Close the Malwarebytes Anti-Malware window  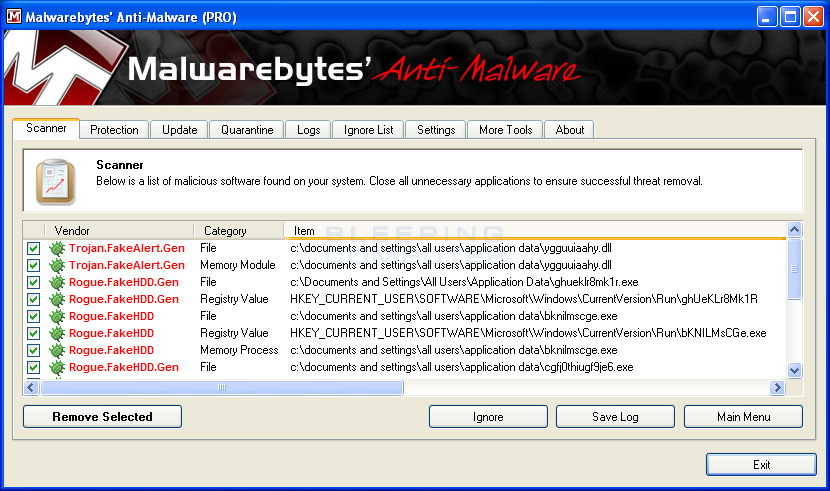tap(814, 17)
